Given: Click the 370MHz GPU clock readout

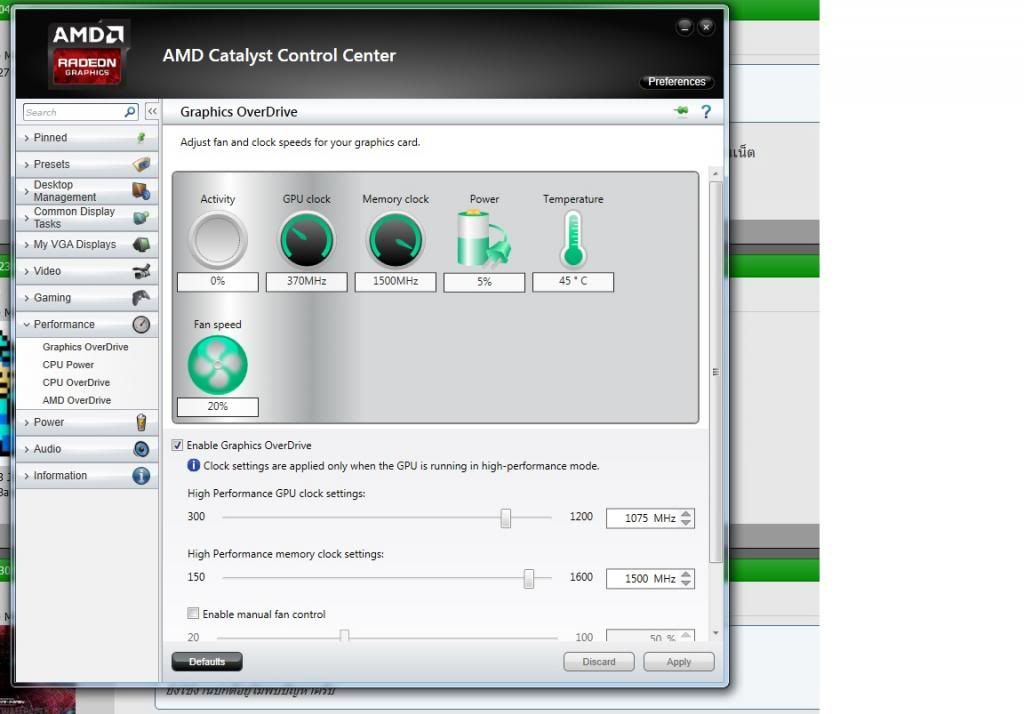Looking at the screenshot, I should [x=306, y=282].
